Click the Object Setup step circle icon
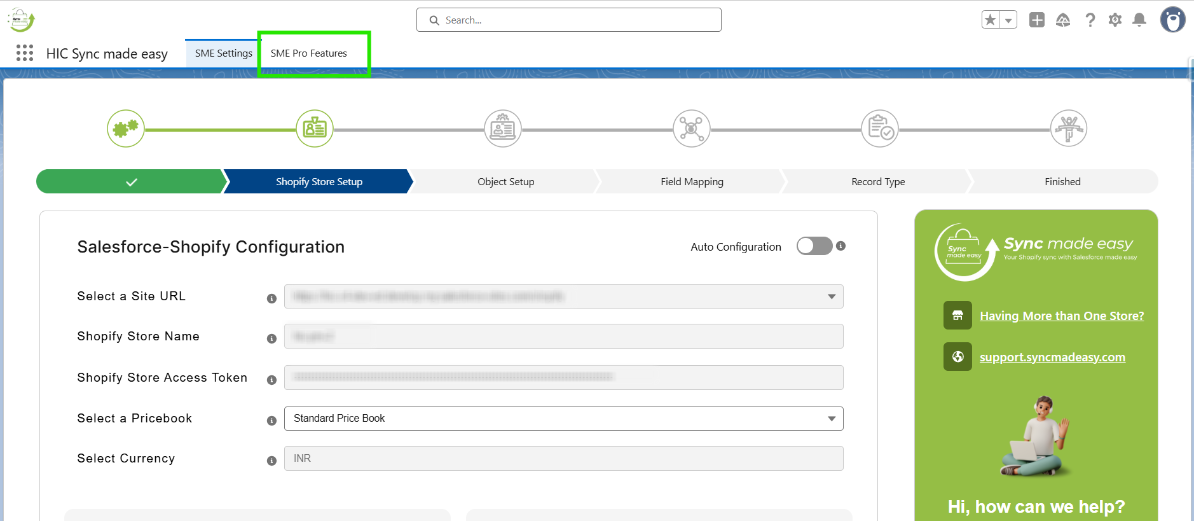The width and height of the screenshot is (1194, 521). coord(503,129)
